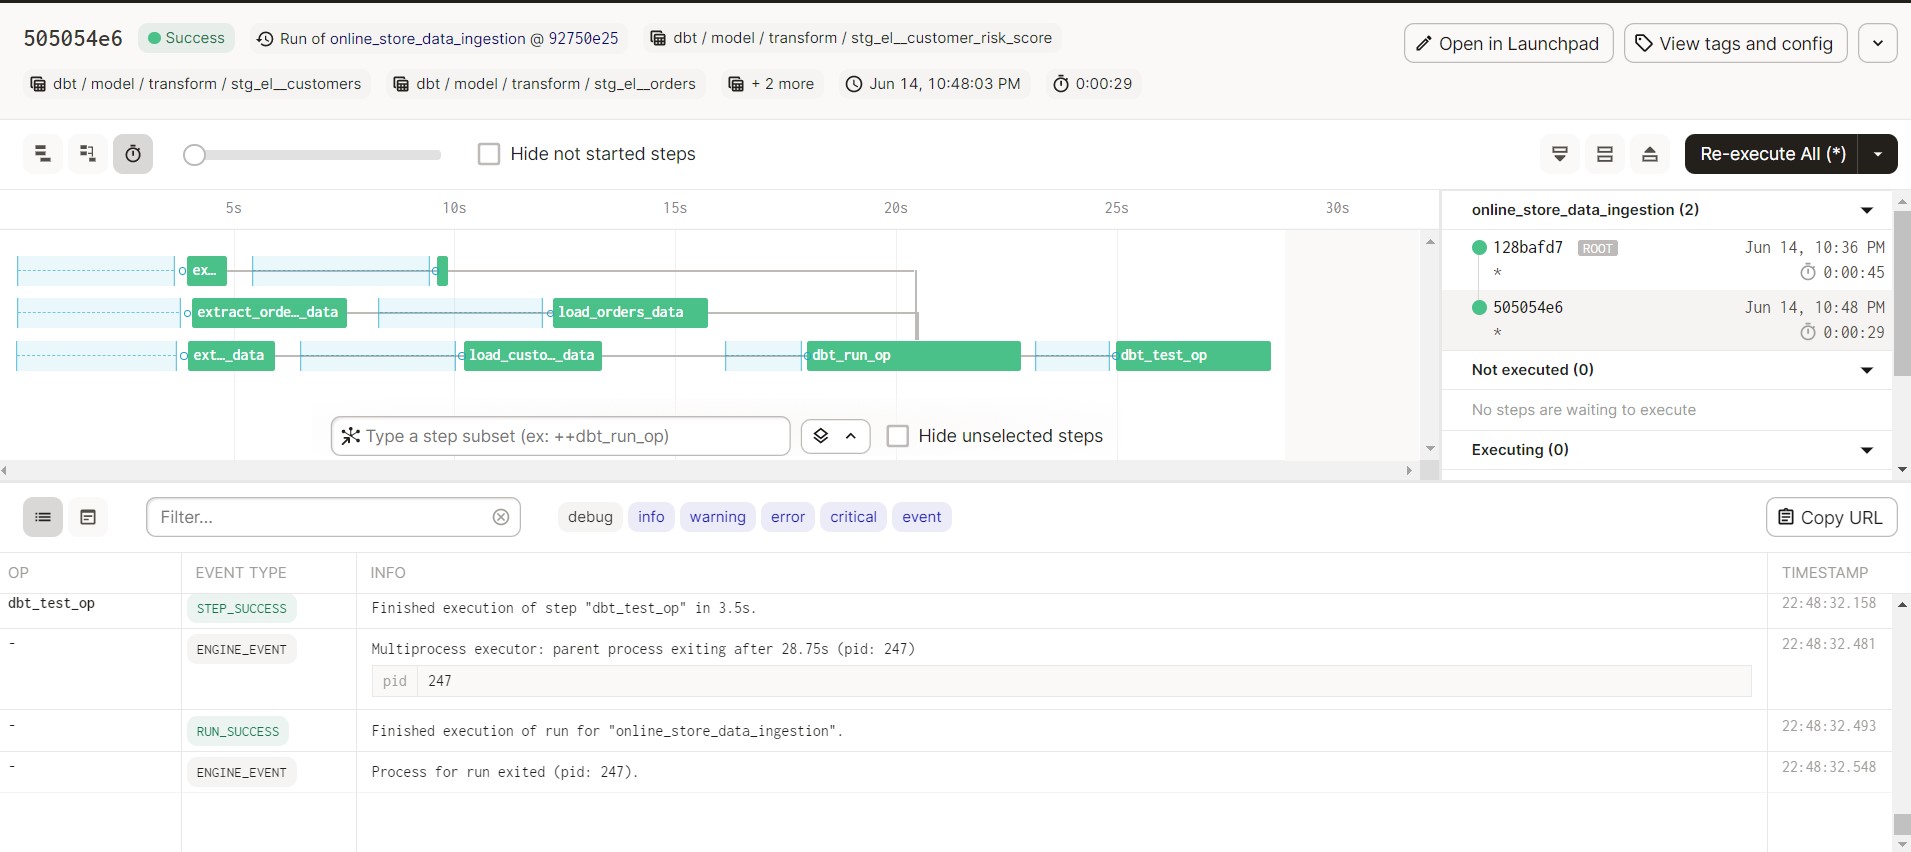Image resolution: width=1911 pixels, height=852 pixels.
Task: Select the load_orders_data step bar
Action: 630,312
